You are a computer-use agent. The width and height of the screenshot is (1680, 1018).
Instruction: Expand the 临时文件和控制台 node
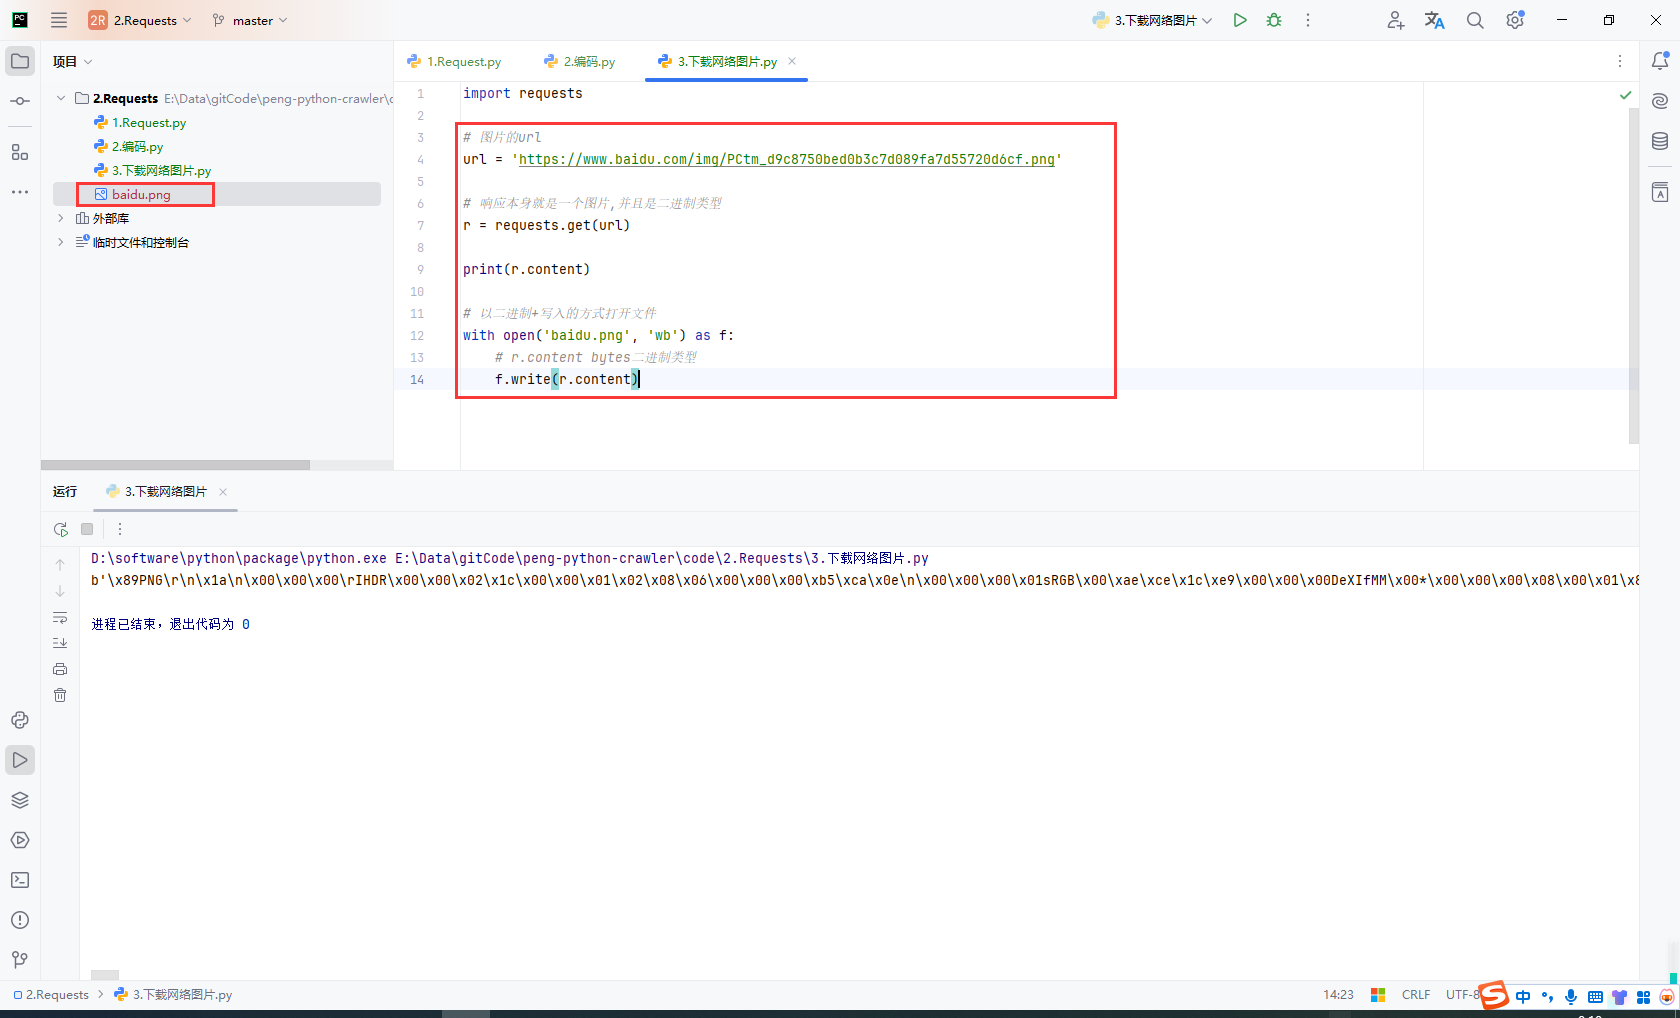[x=61, y=242]
